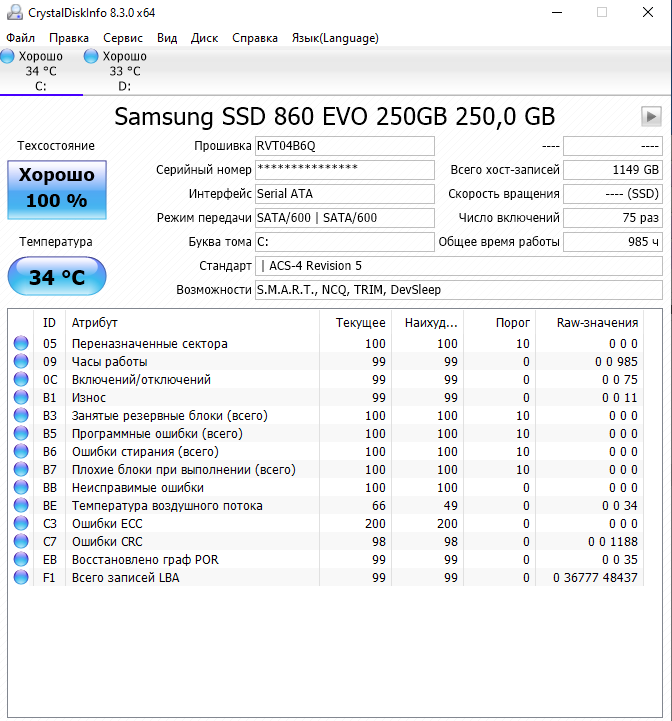Image resolution: width=672 pixels, height=721 pixels.
Task: Open the Справка menu
Action: (255, 38)
